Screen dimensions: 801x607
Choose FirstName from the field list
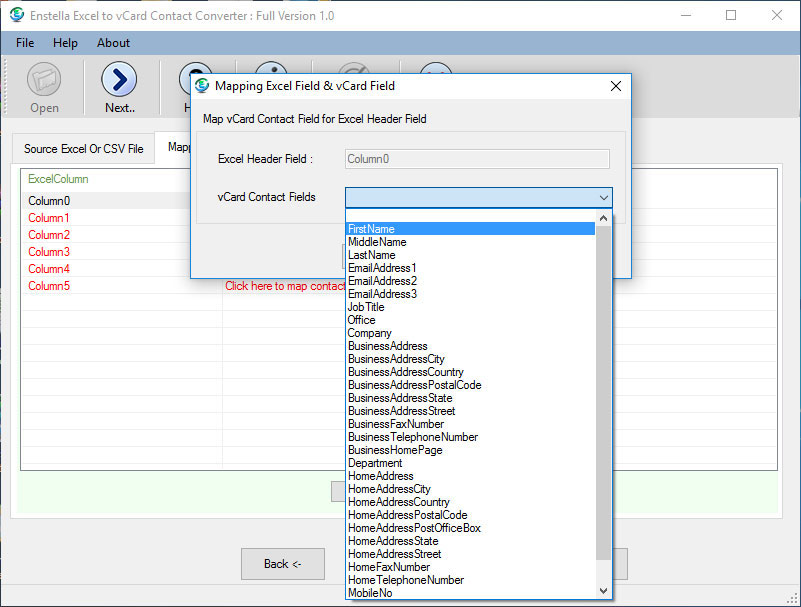point(371,229)
